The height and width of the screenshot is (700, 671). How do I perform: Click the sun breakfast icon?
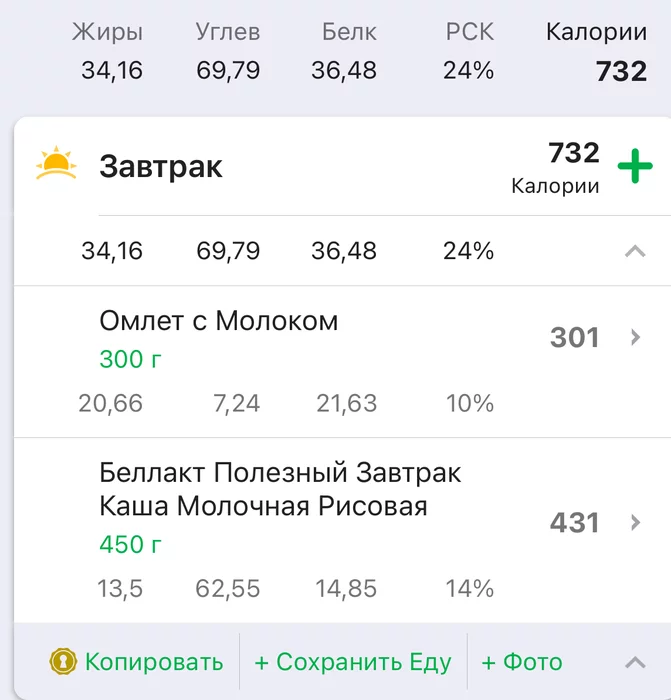click(56, 162)
